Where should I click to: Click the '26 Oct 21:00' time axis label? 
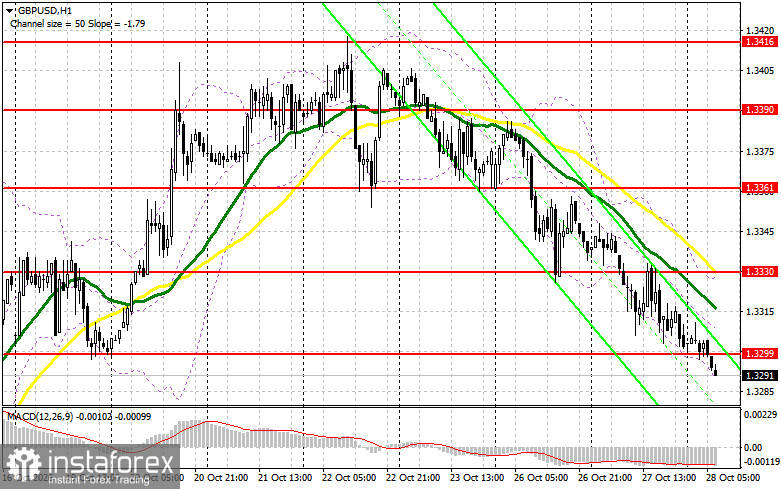(x=605, y=478)
